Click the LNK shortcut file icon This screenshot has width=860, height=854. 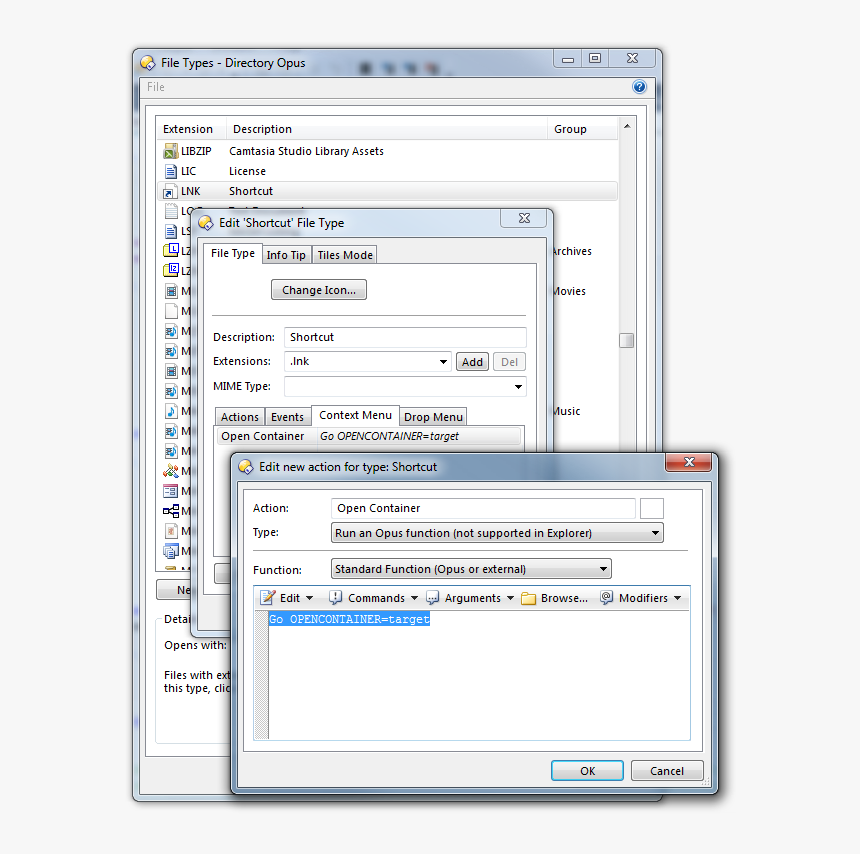[171, 191]
